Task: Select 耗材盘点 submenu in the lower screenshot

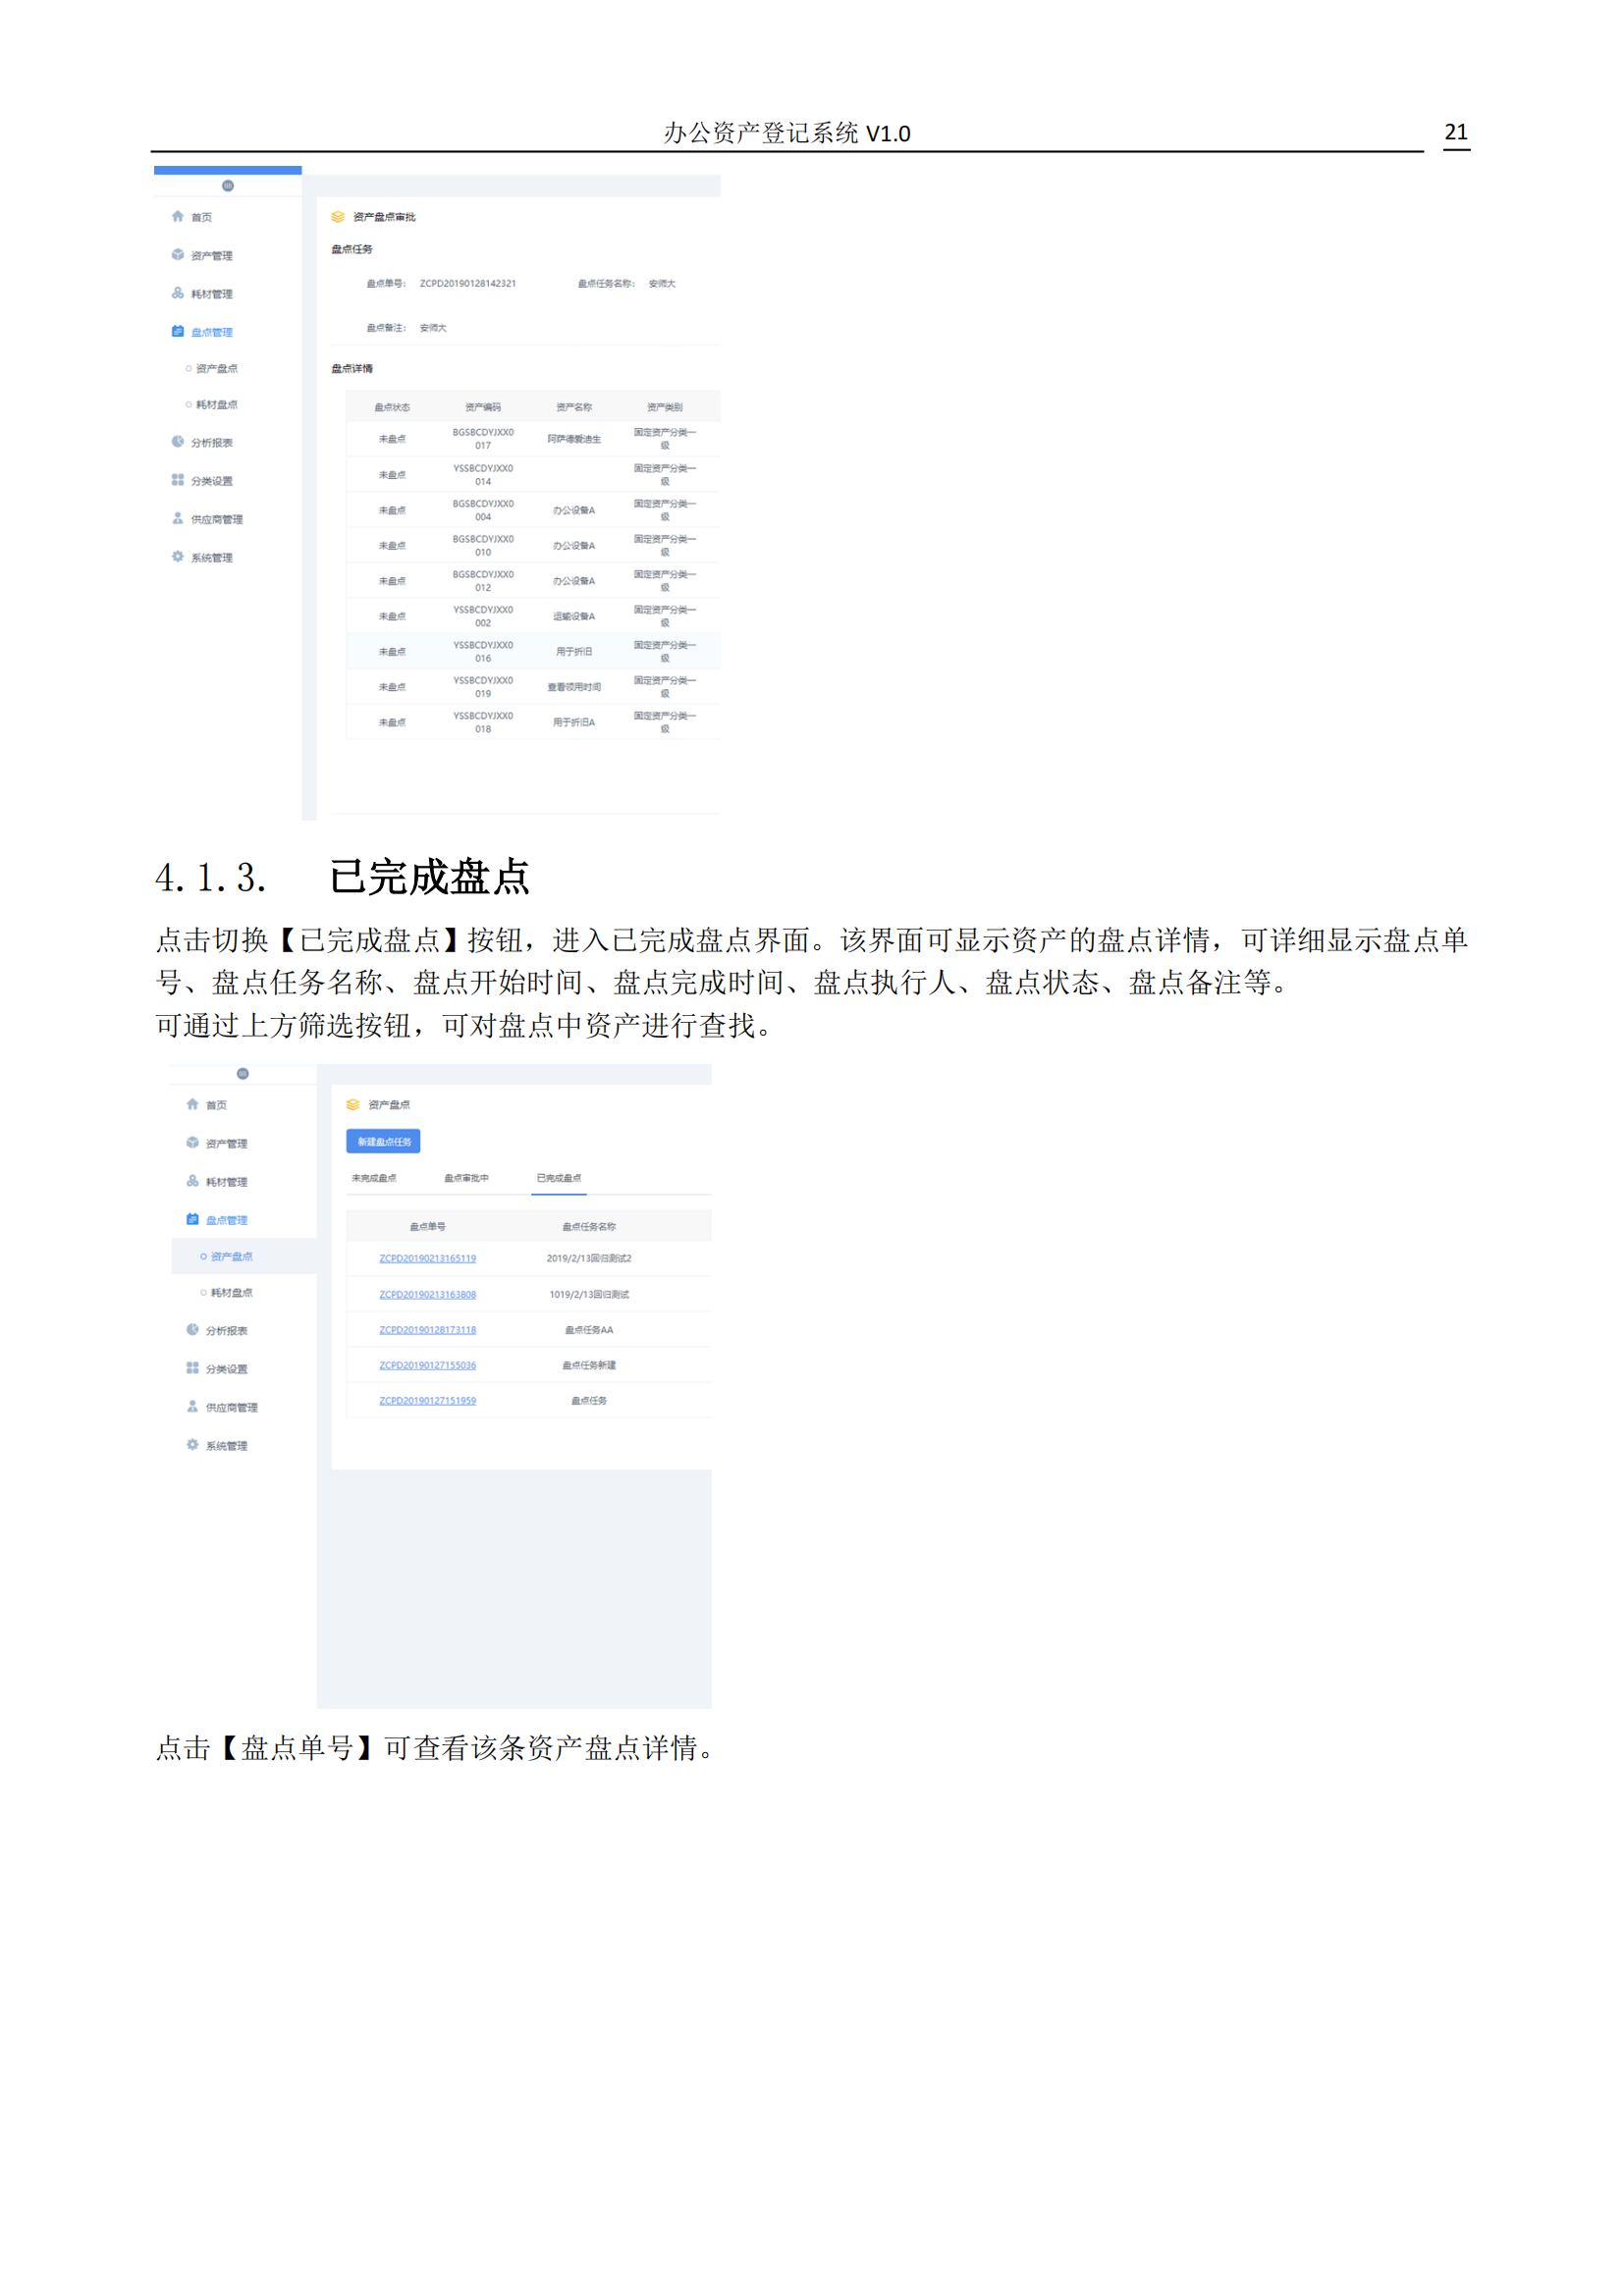Action: coord(231,1293)
